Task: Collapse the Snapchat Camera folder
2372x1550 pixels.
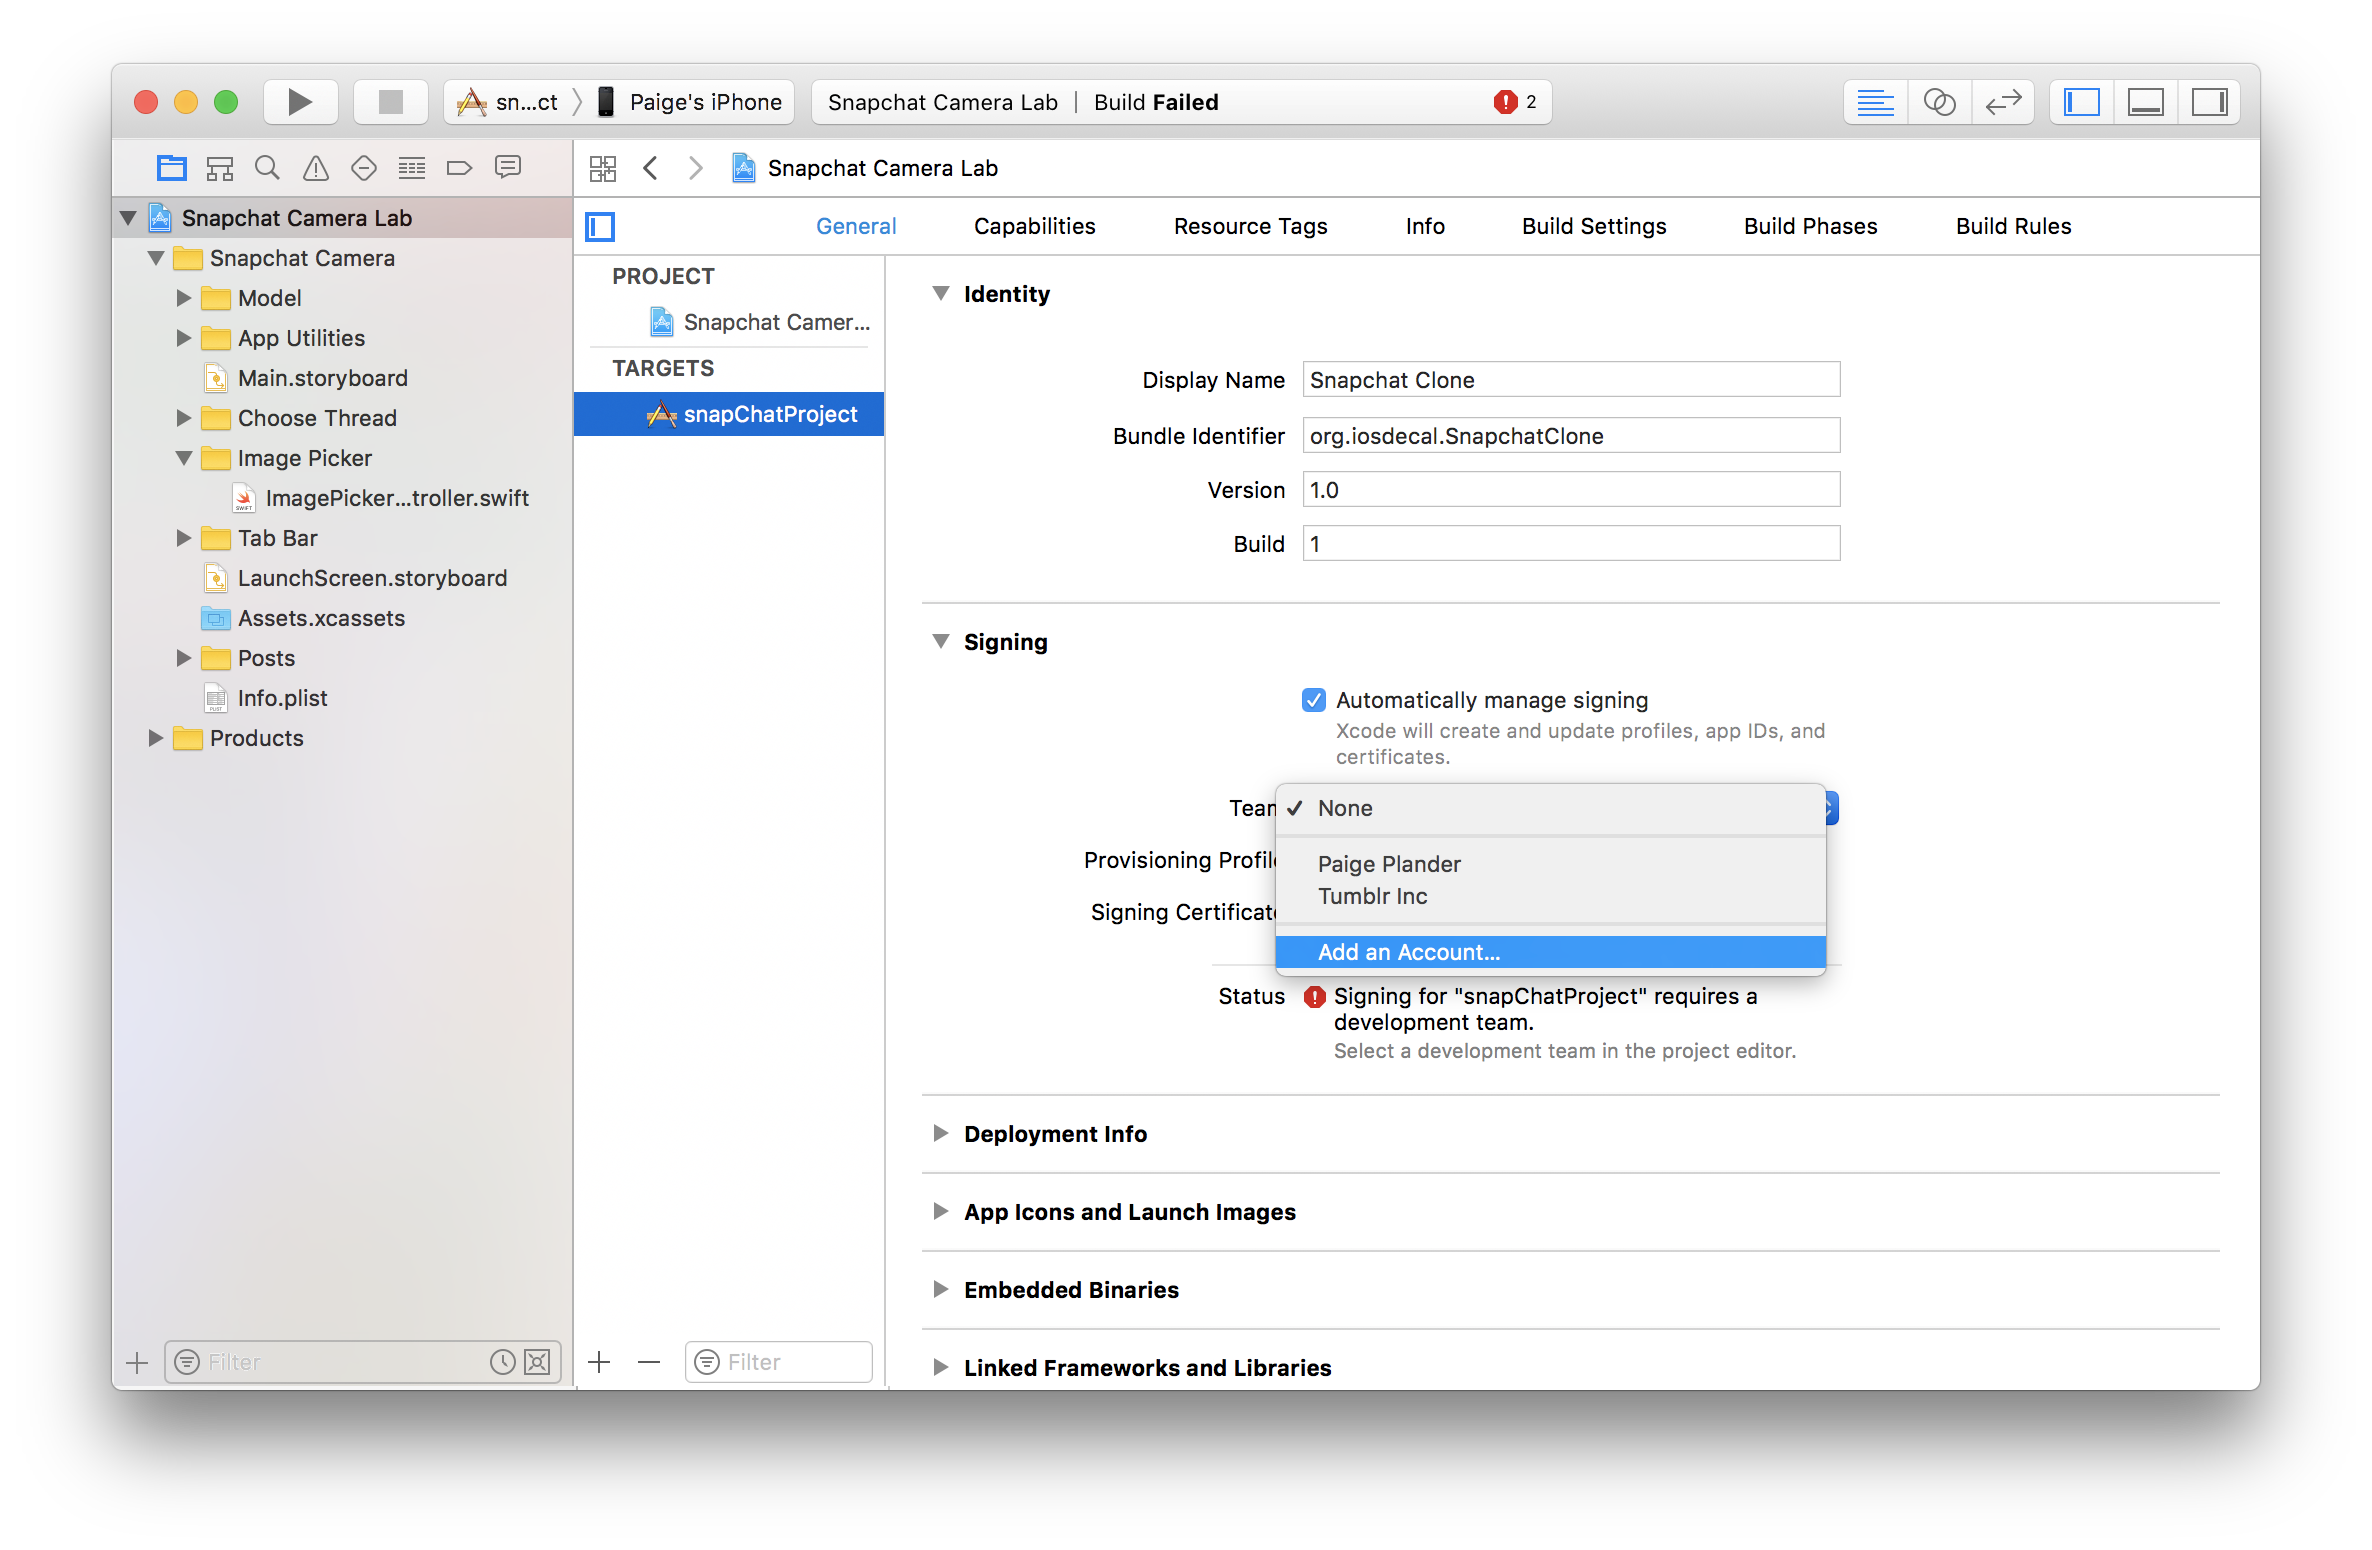Action: (156, 258)
